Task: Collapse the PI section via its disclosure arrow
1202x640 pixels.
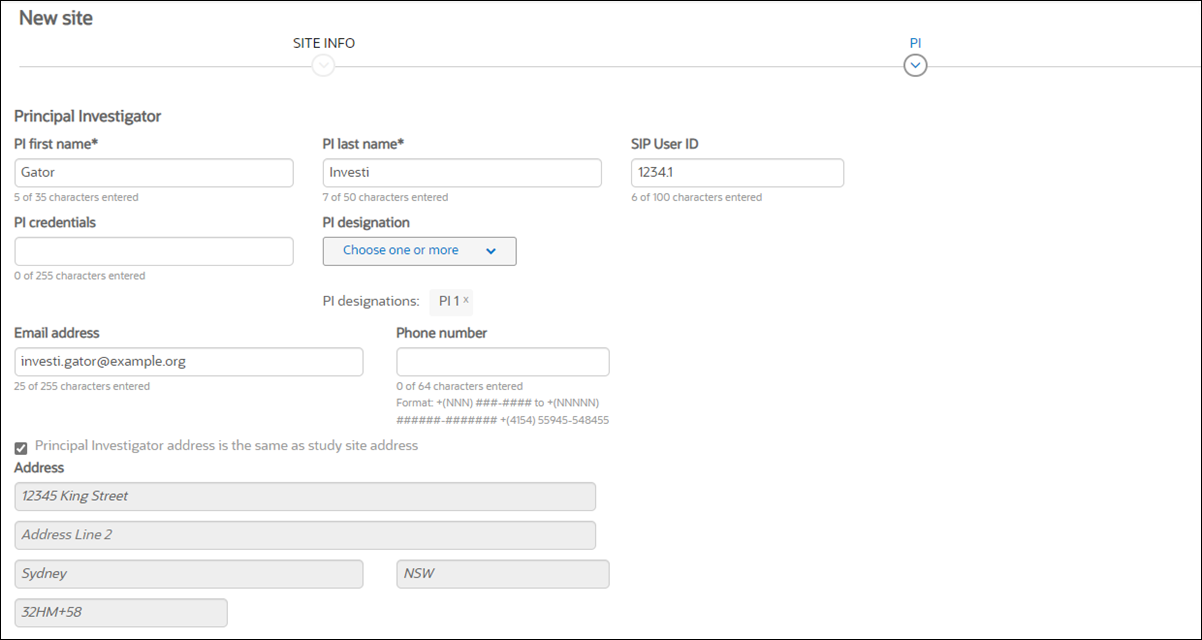Action: (x=915, y=64)
